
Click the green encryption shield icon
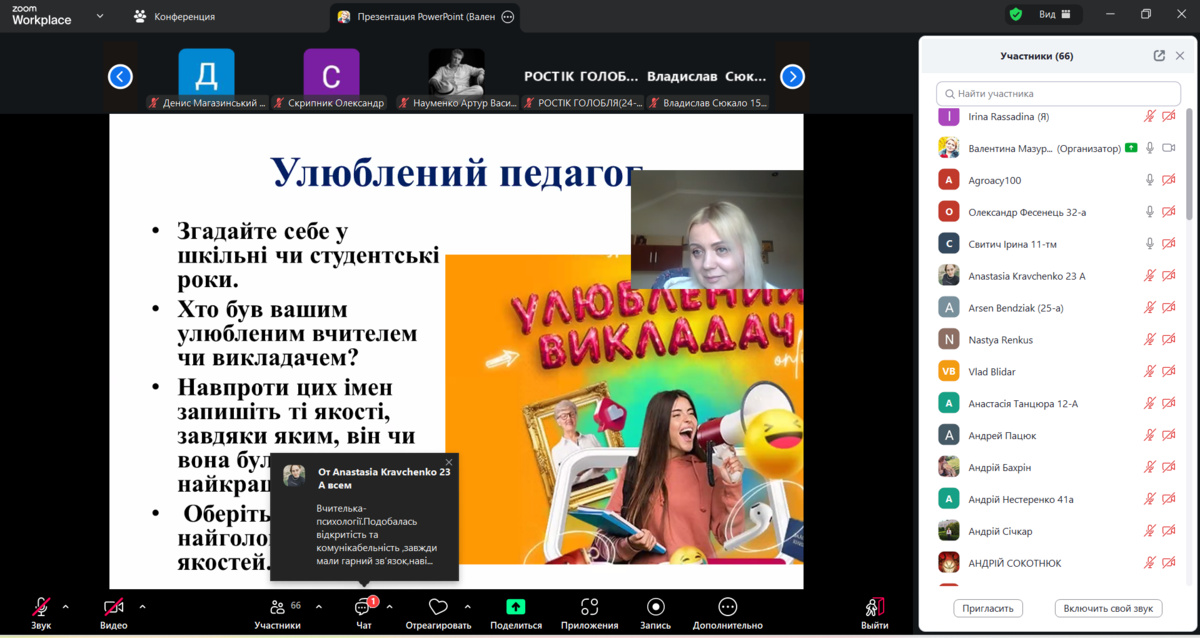point(1016,15)
